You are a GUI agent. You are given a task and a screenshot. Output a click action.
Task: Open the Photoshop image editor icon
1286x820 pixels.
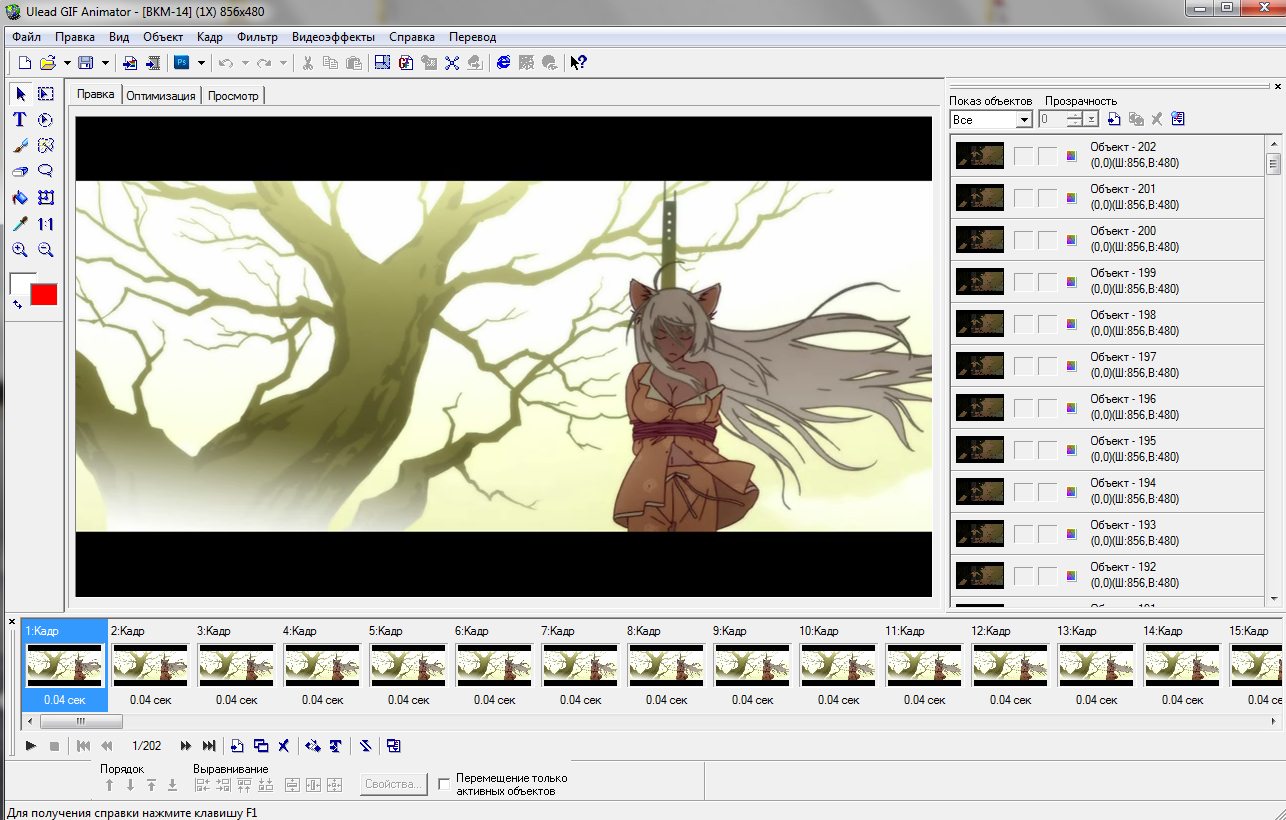pos(182,63)
